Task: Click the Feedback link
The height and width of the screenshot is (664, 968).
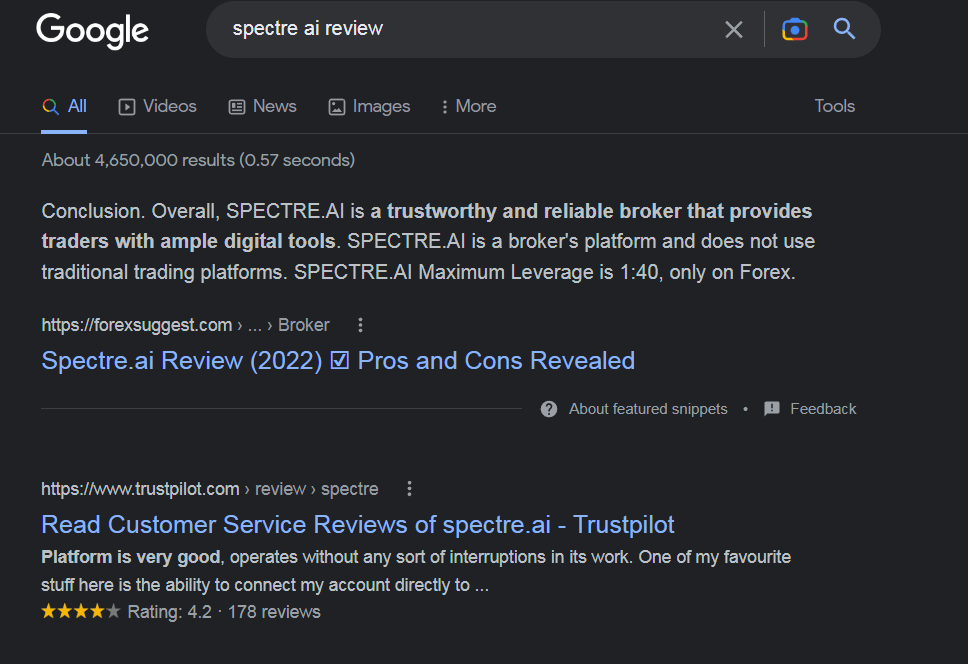Action: [823, 409]
